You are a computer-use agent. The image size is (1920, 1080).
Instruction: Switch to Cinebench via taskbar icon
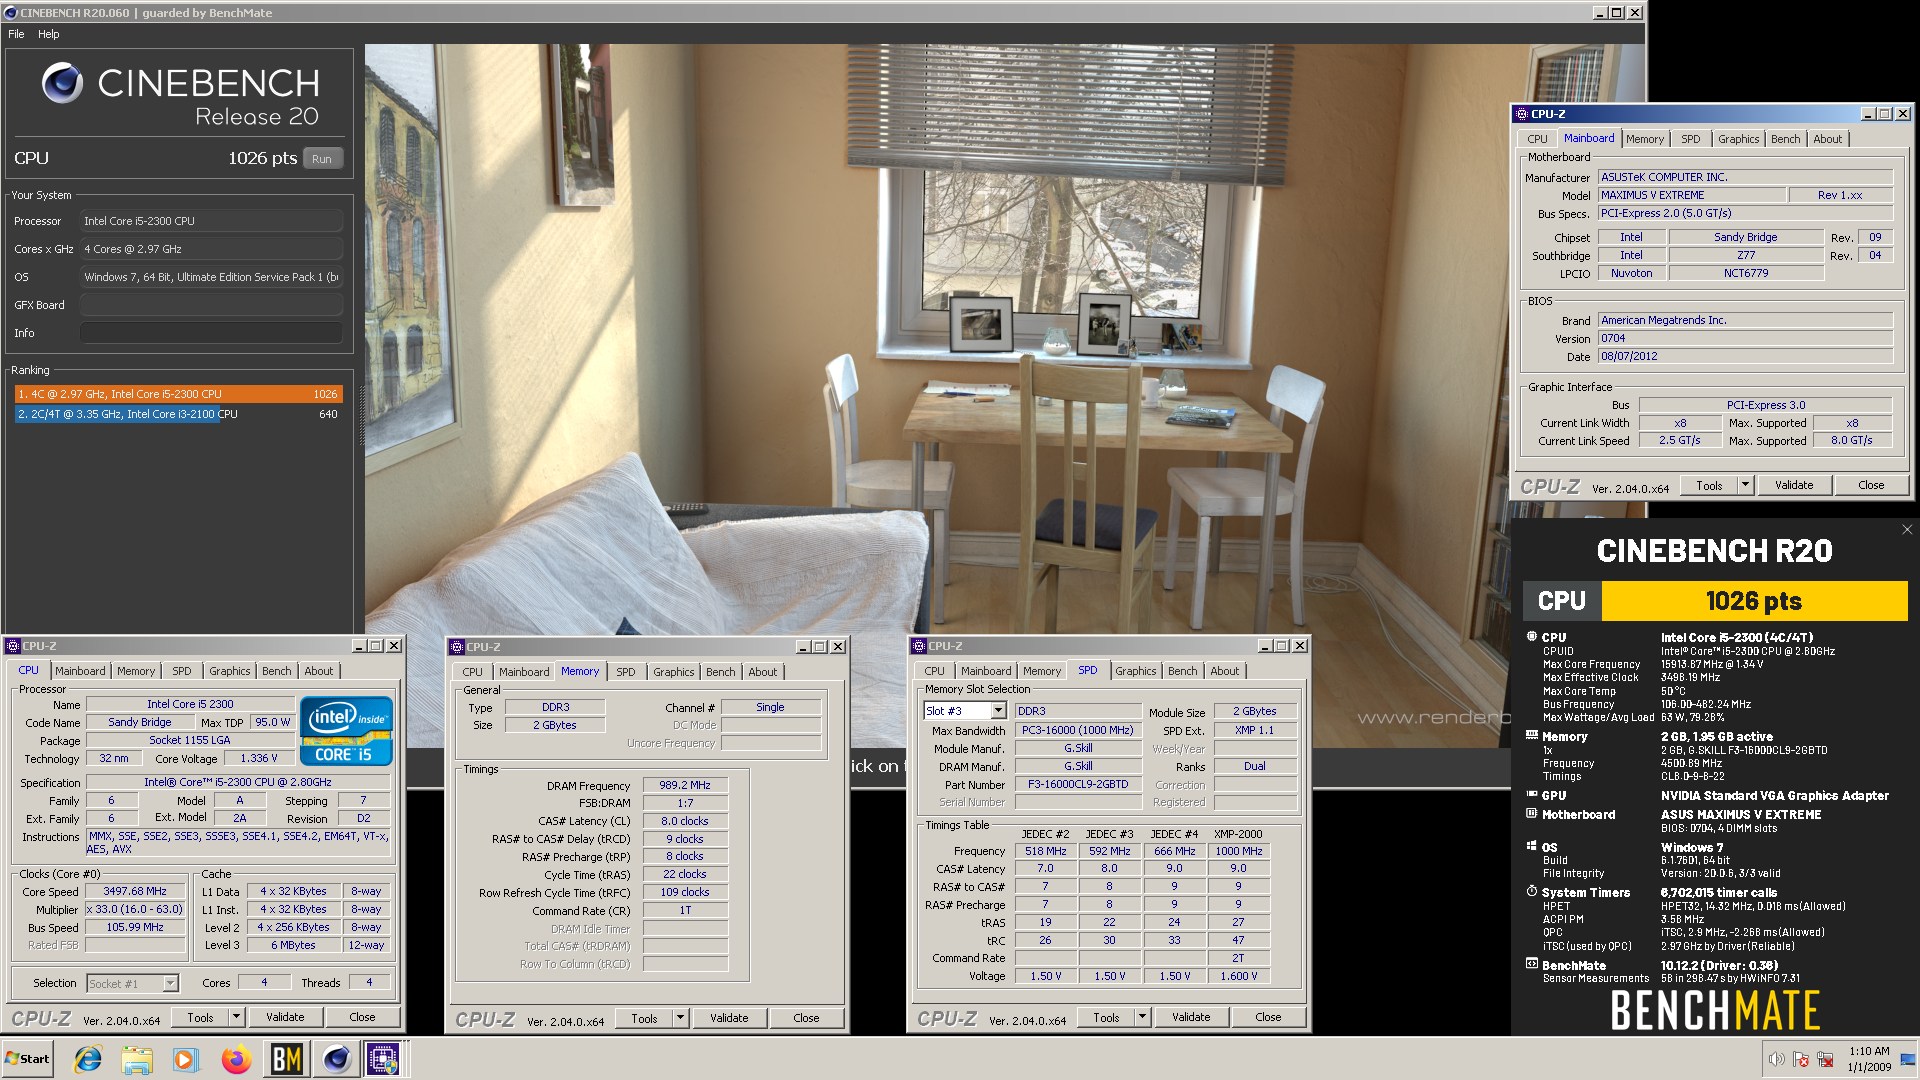pyautogui.click(x=336, y=1059)
